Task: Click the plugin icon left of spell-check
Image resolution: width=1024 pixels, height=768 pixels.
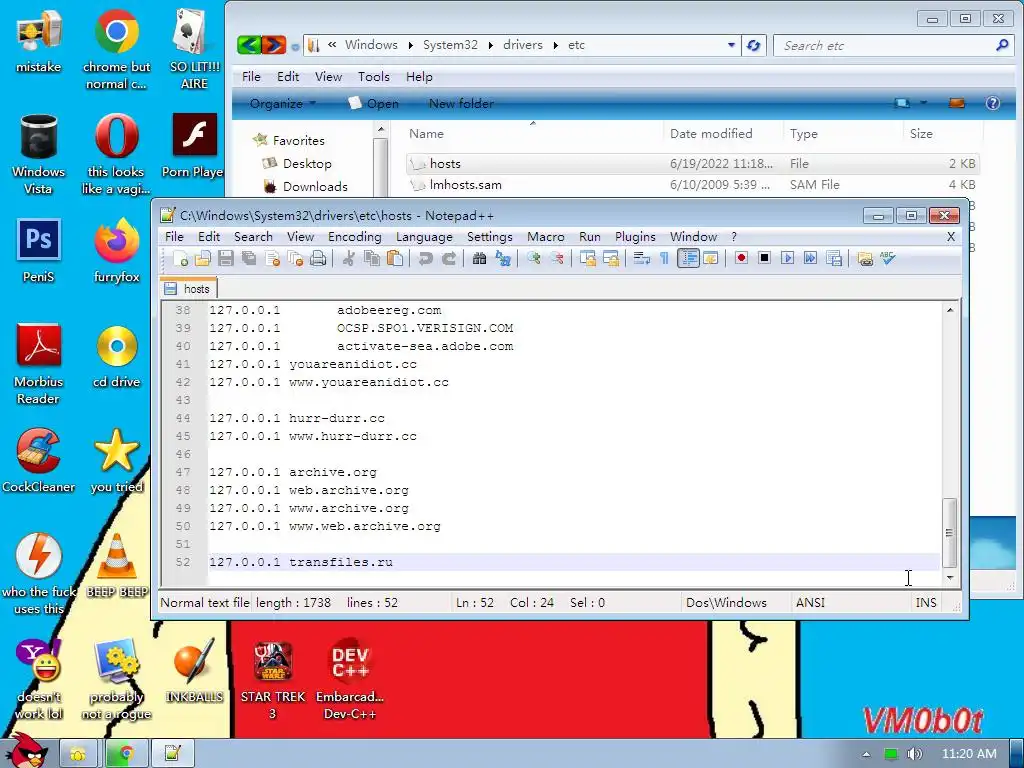Action: click(x=865, y=259)
